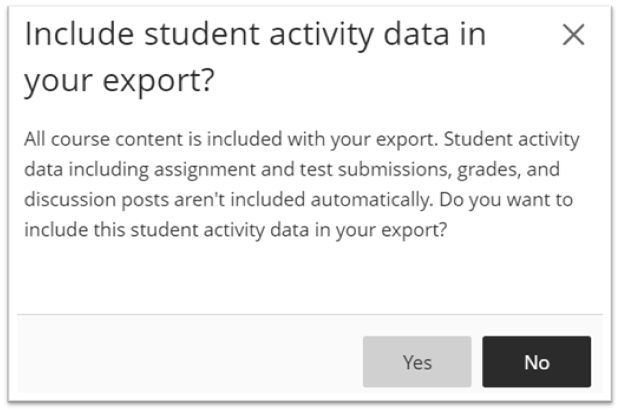Decline student activity data with No
This screenshot has width=620, height=412.
537,362
